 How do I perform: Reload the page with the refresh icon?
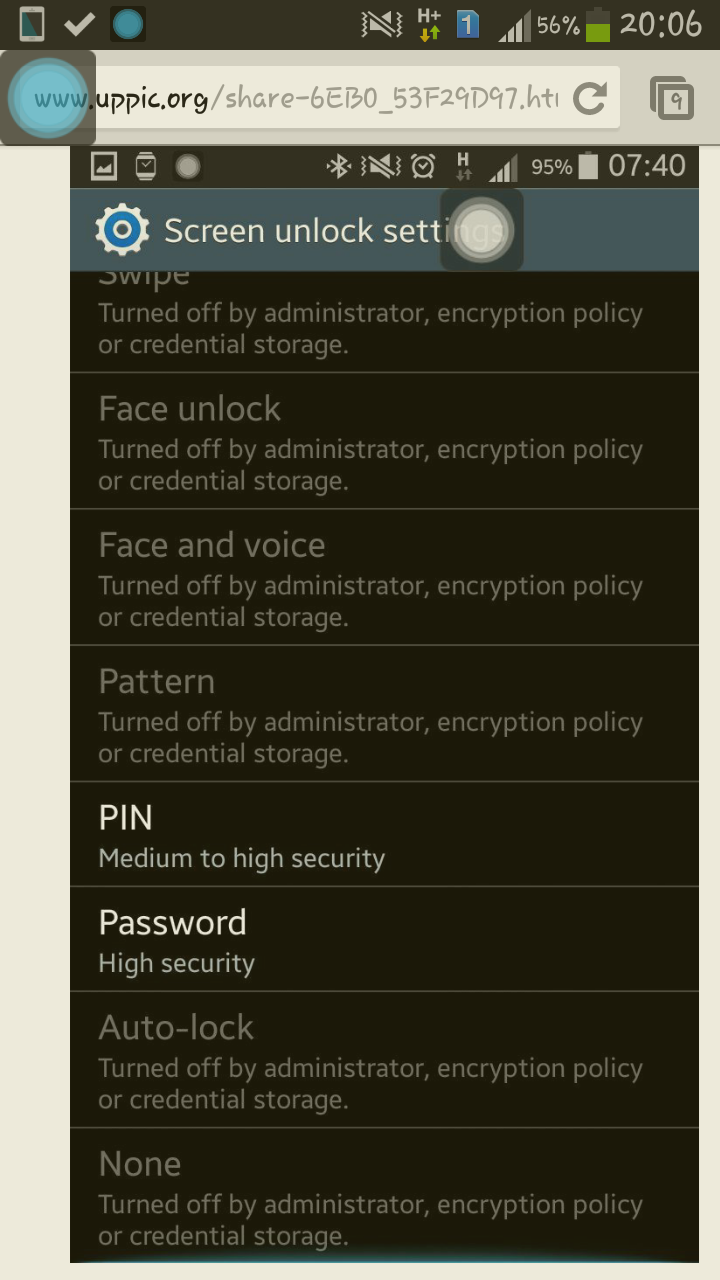591,98
